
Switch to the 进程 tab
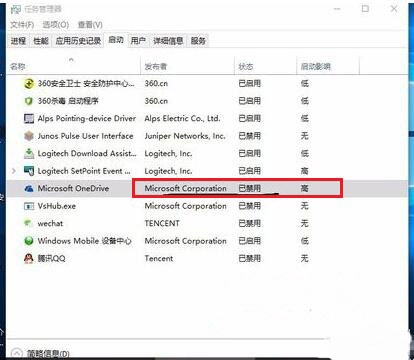18,41
